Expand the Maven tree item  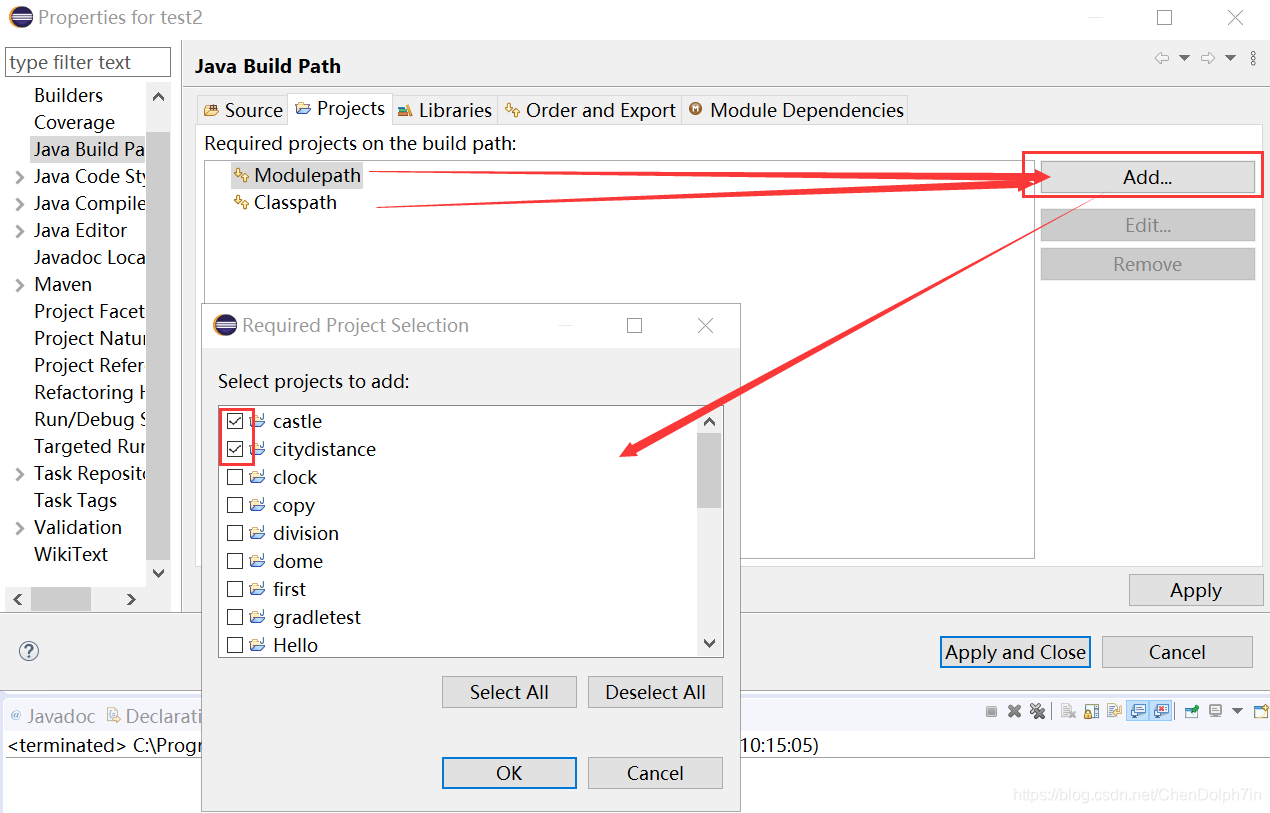tap(18, 284)
